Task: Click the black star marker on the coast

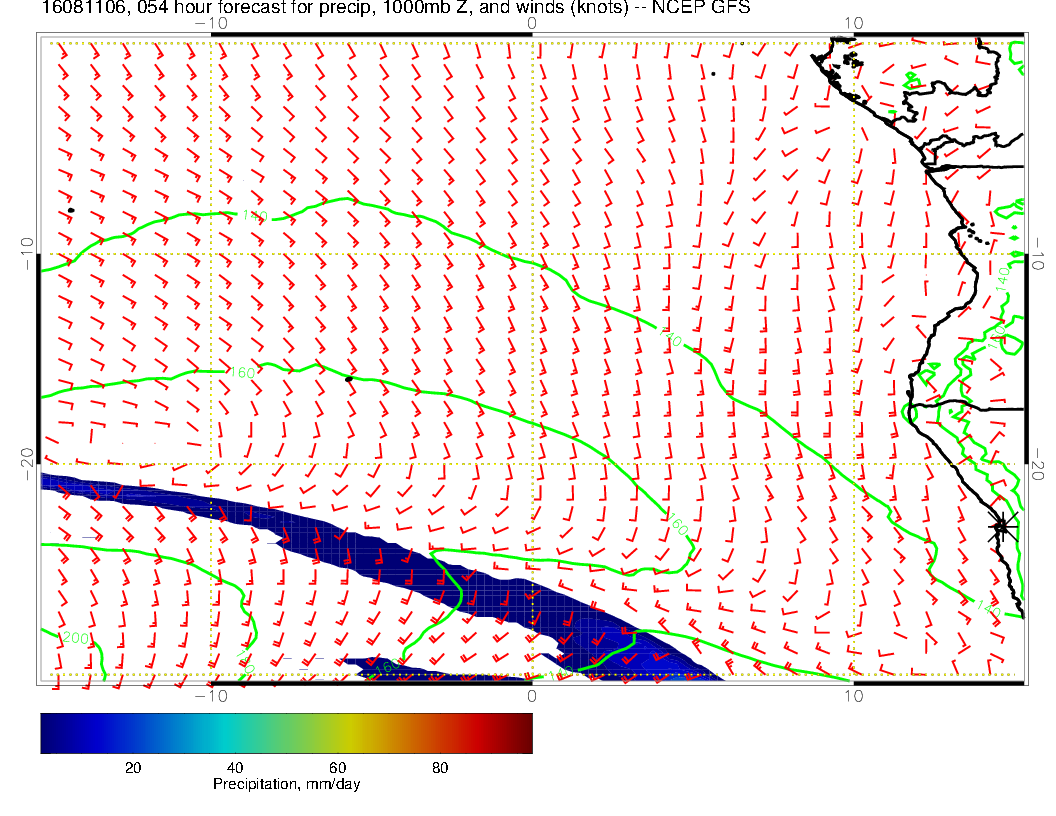Action: pos(1002,527)
